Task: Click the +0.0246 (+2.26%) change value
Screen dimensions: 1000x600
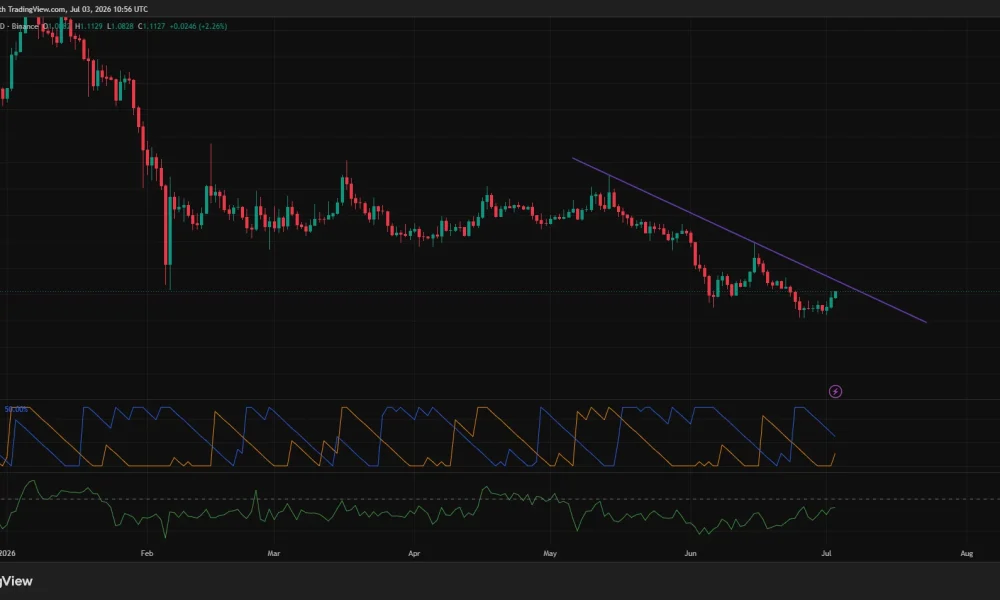Action: [198, 26]
